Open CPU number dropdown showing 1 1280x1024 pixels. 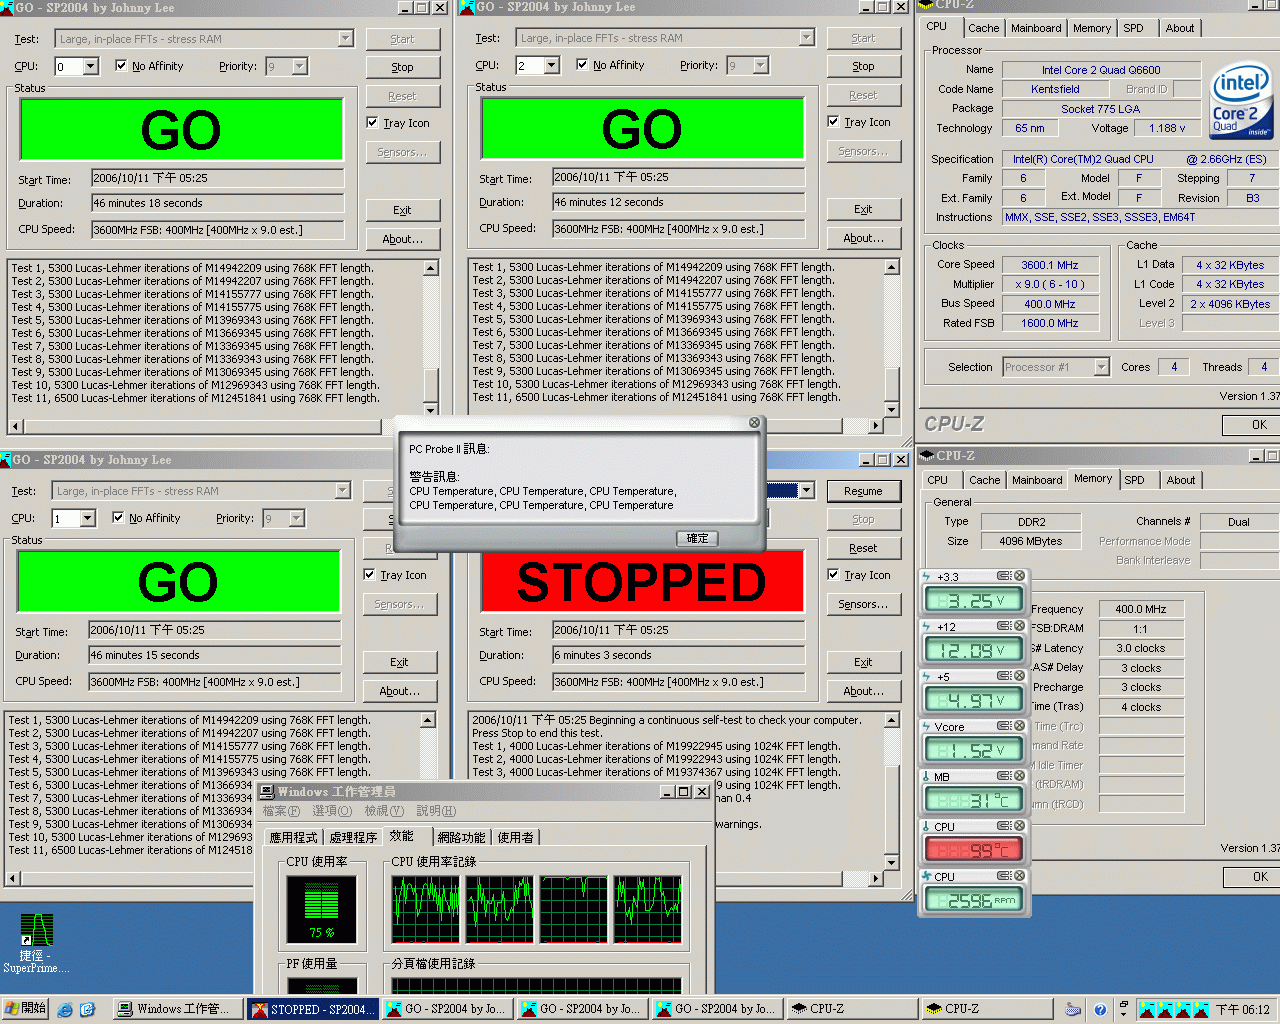(x=88, y=519)
